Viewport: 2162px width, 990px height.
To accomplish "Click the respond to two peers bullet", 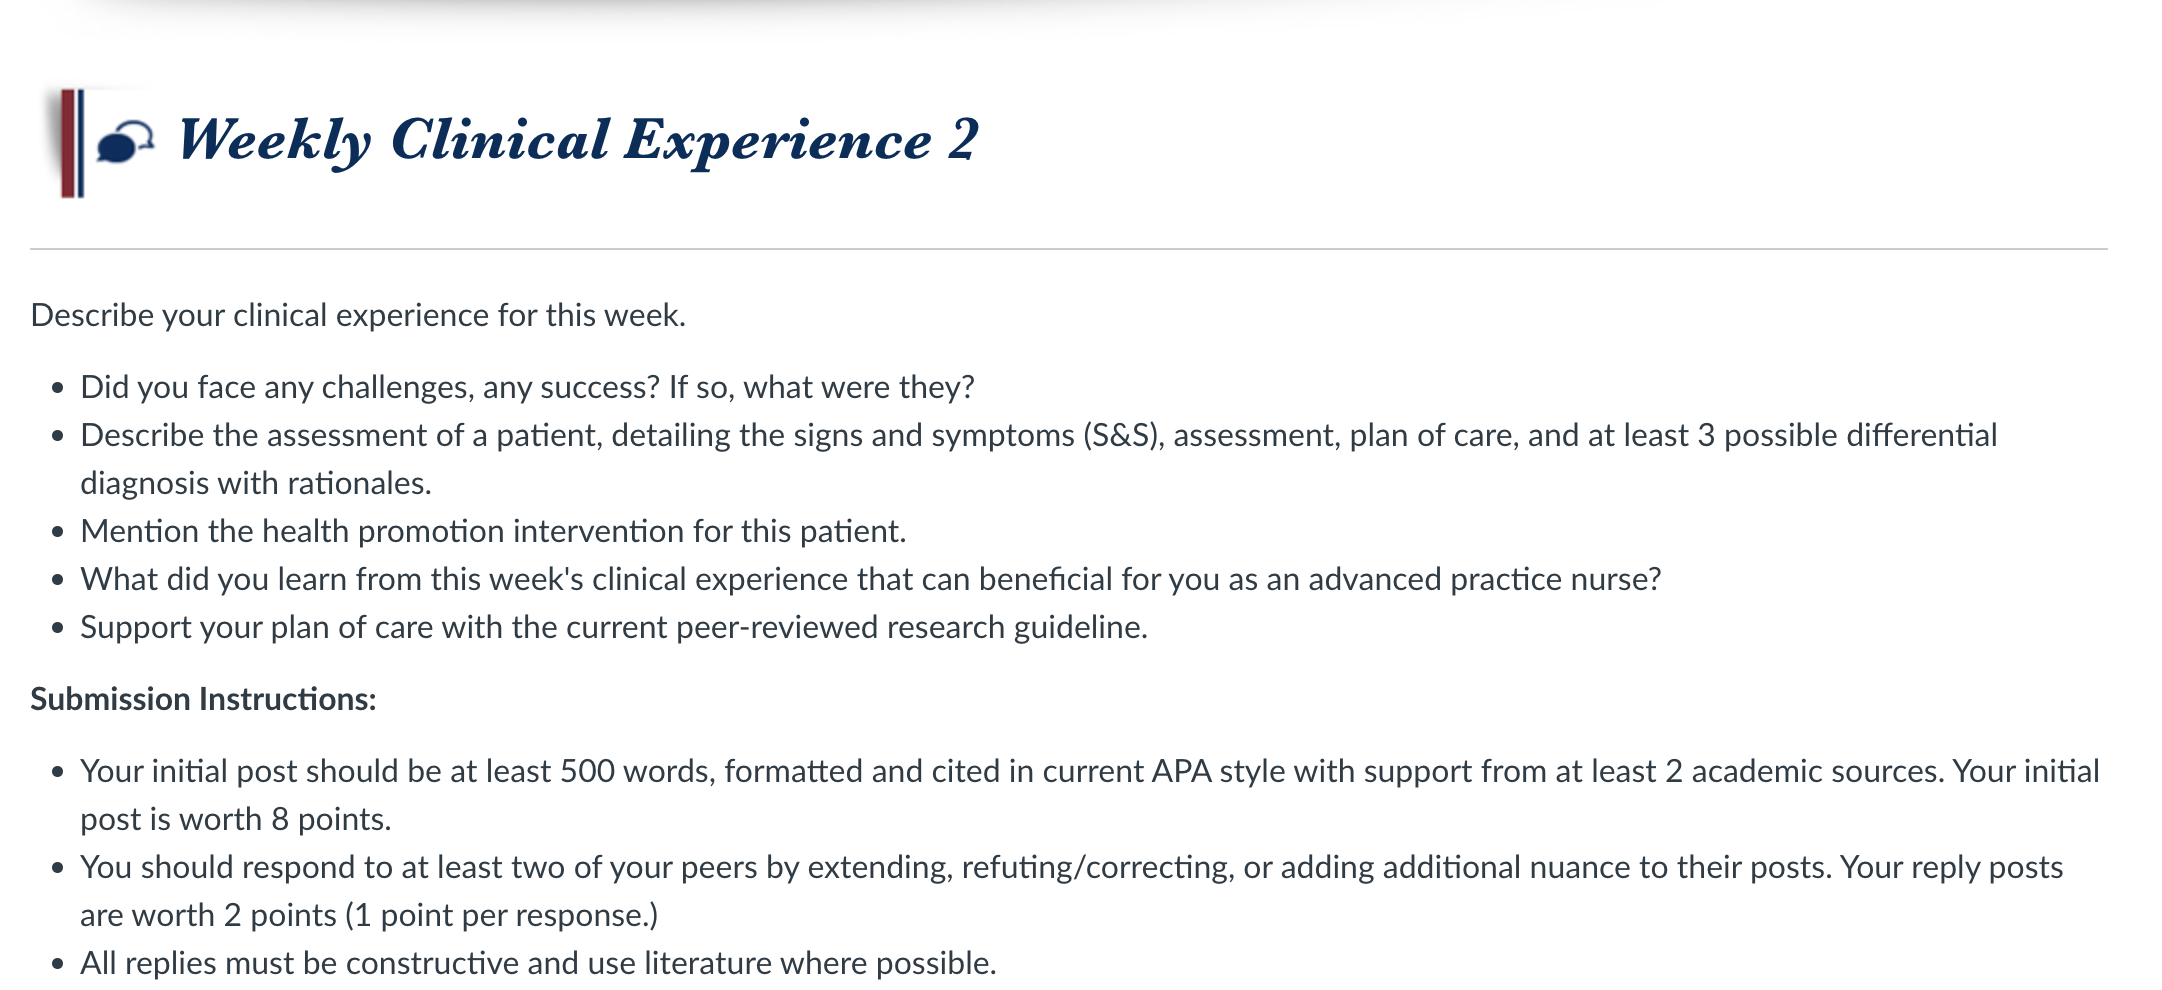I will [1072, 891].
